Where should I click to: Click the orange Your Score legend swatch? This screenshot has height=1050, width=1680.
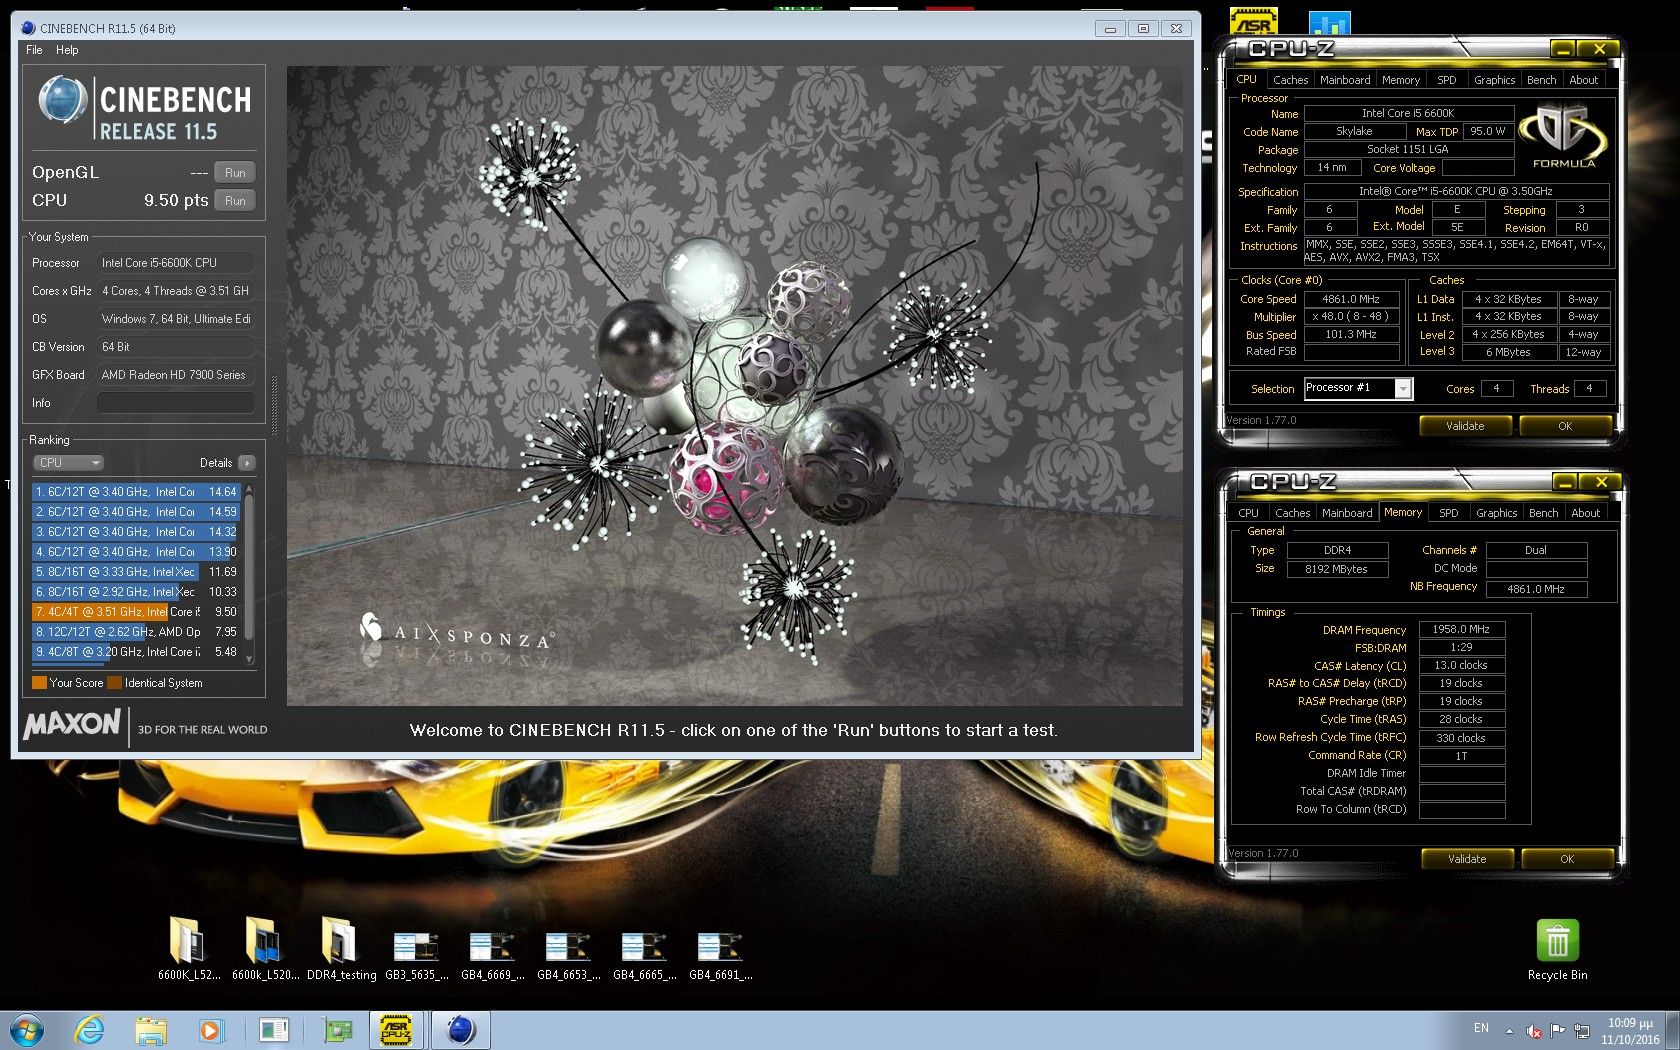tap(40, 683)
